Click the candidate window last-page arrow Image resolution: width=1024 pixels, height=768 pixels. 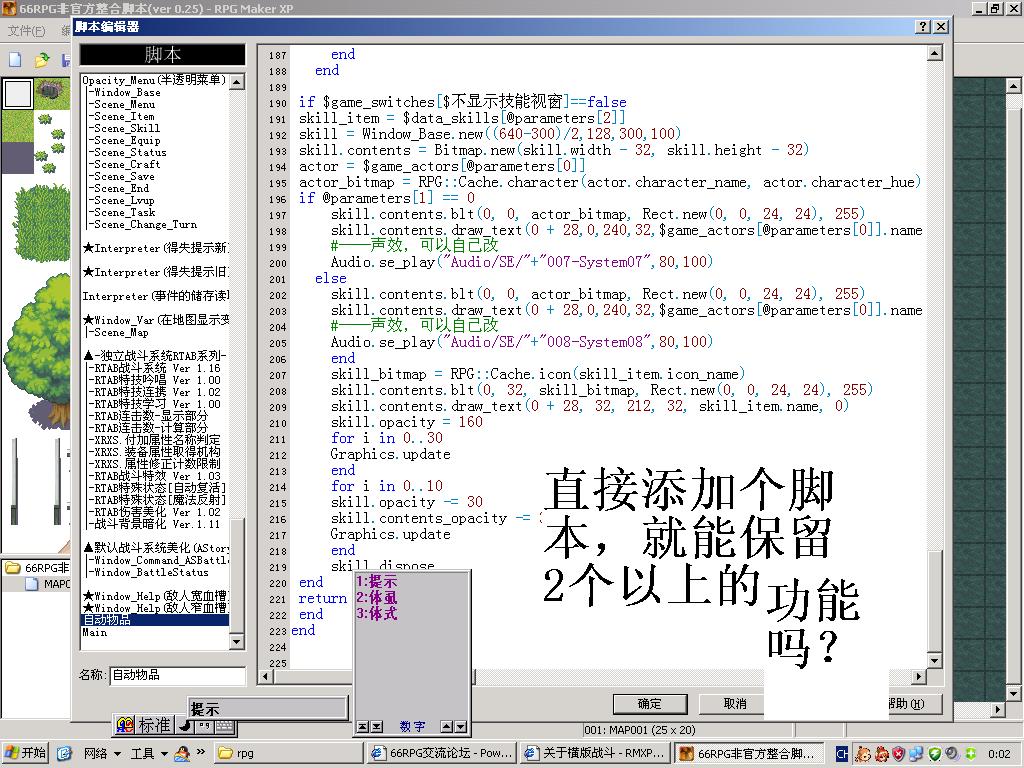pyautogui.click(x=377, y=726)
